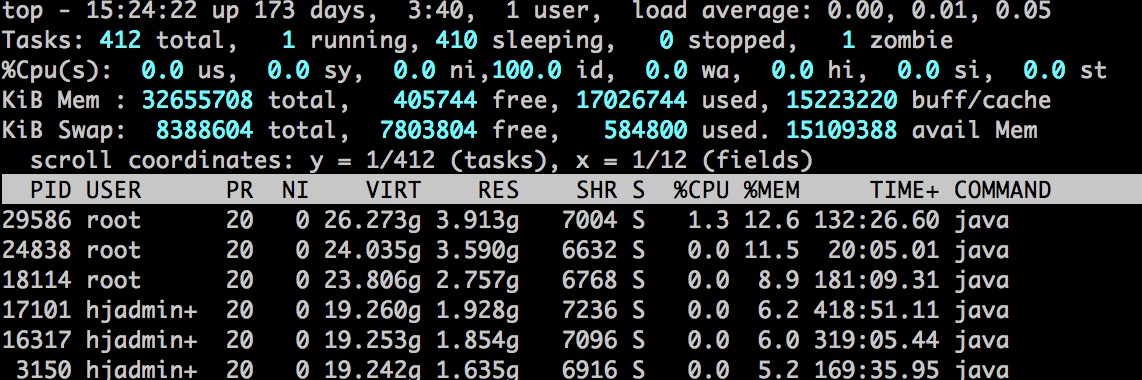Image resolution: width=1142 pixels, height=380 pixels.
Task: Click the zombie count label
Action: coord(912,39)
